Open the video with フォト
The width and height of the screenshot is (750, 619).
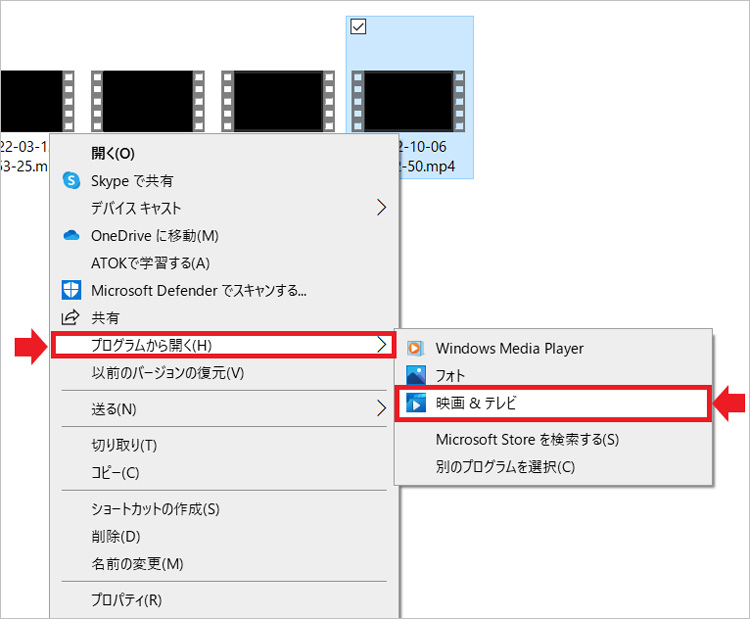click(553, 376)
